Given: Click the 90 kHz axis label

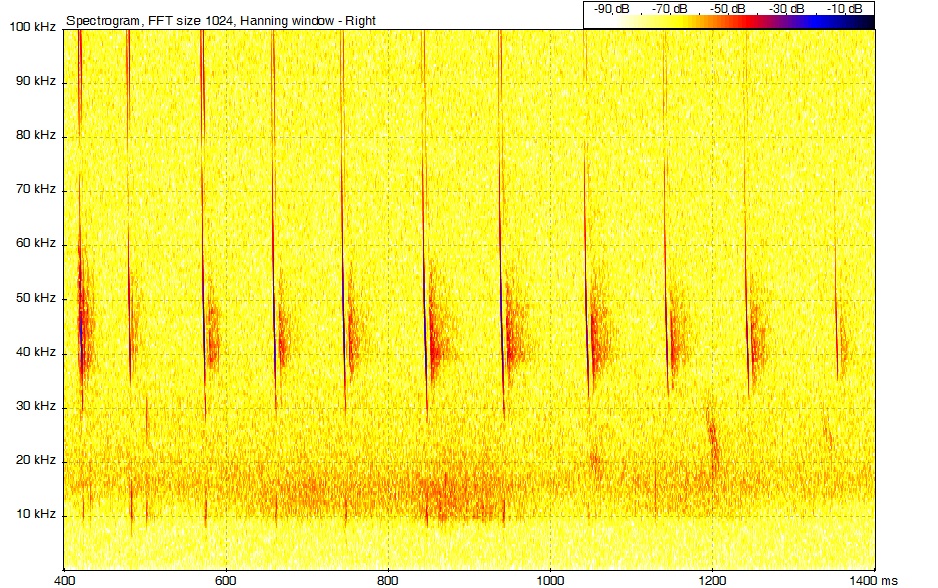Looking at the screenshot, I should click(x=36, y=81).
